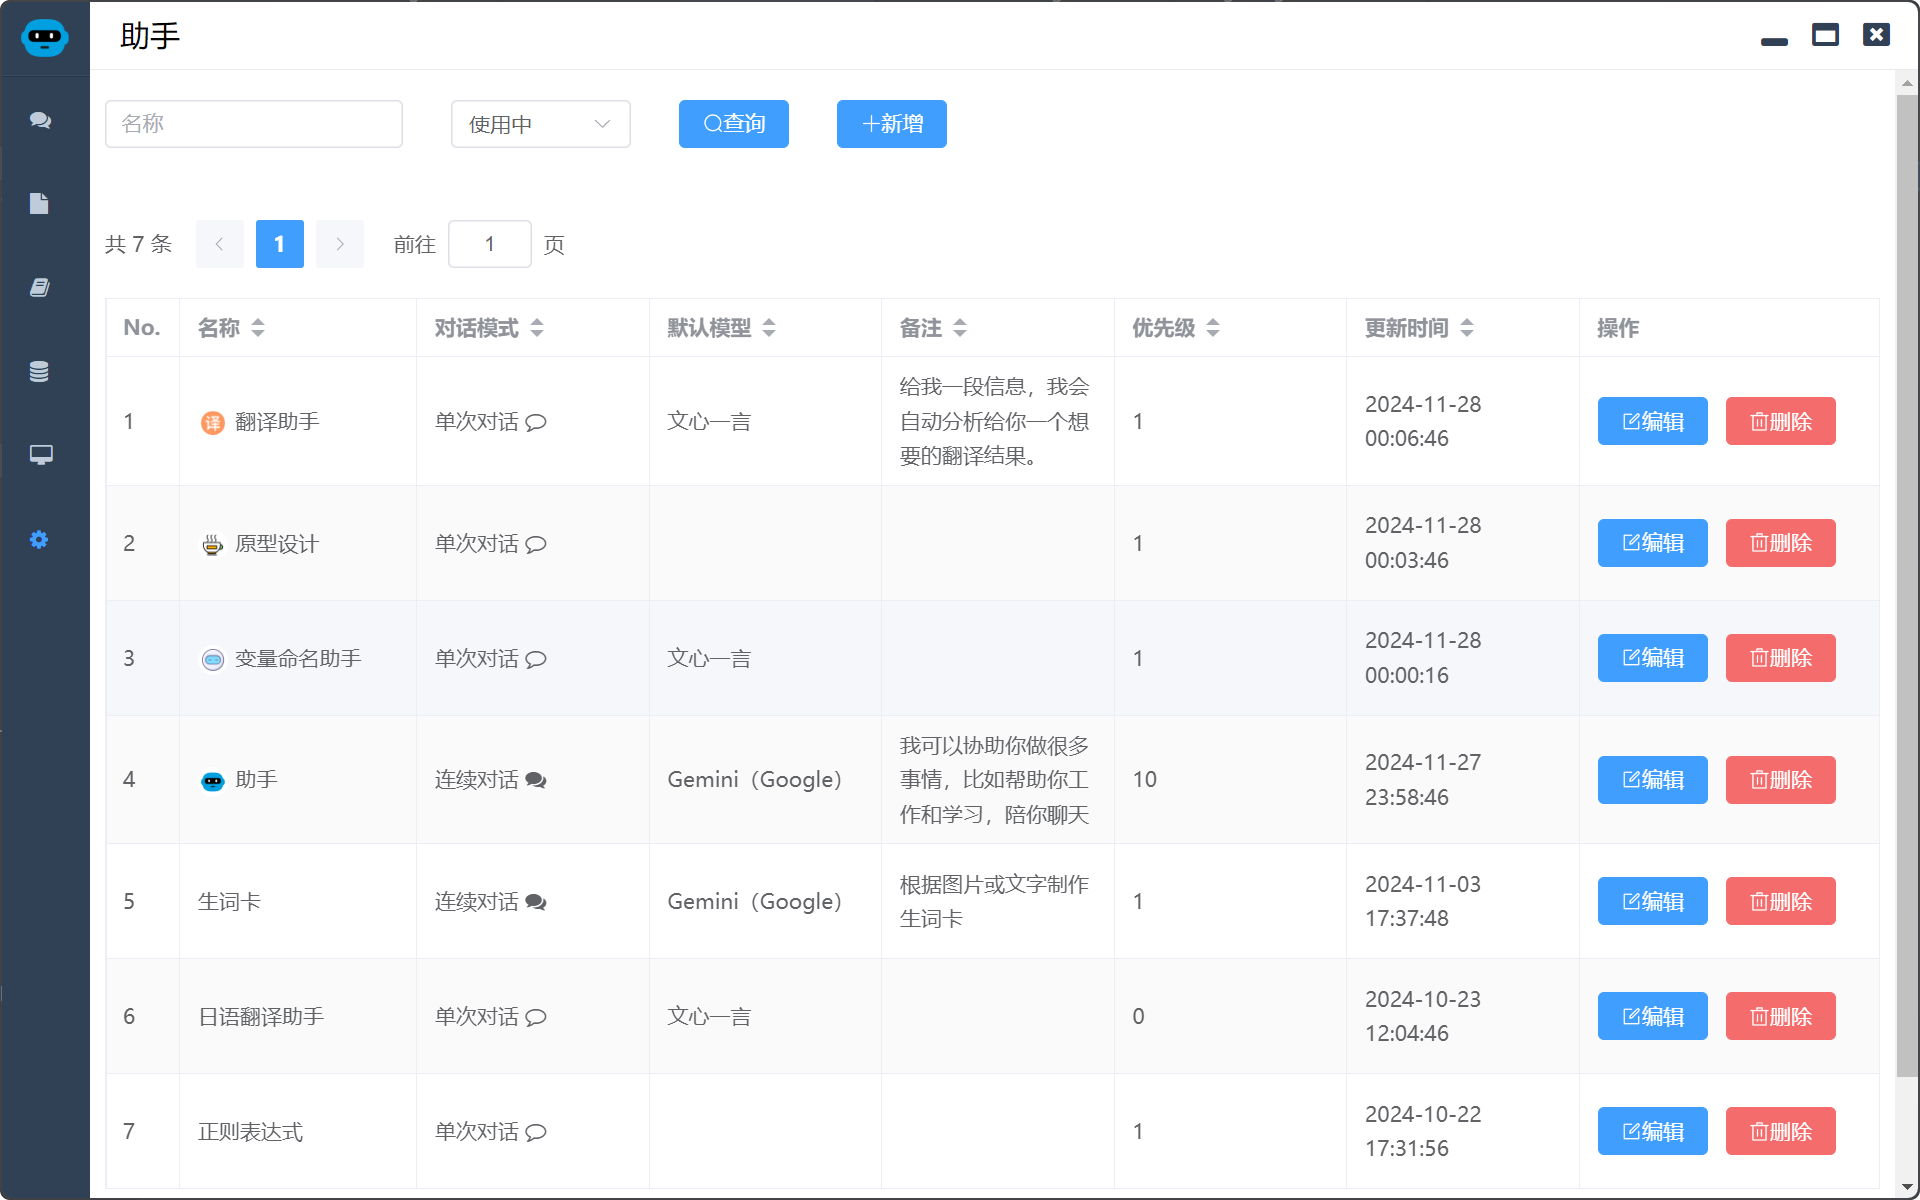Open the document file sidebar icon

[39, 204]
